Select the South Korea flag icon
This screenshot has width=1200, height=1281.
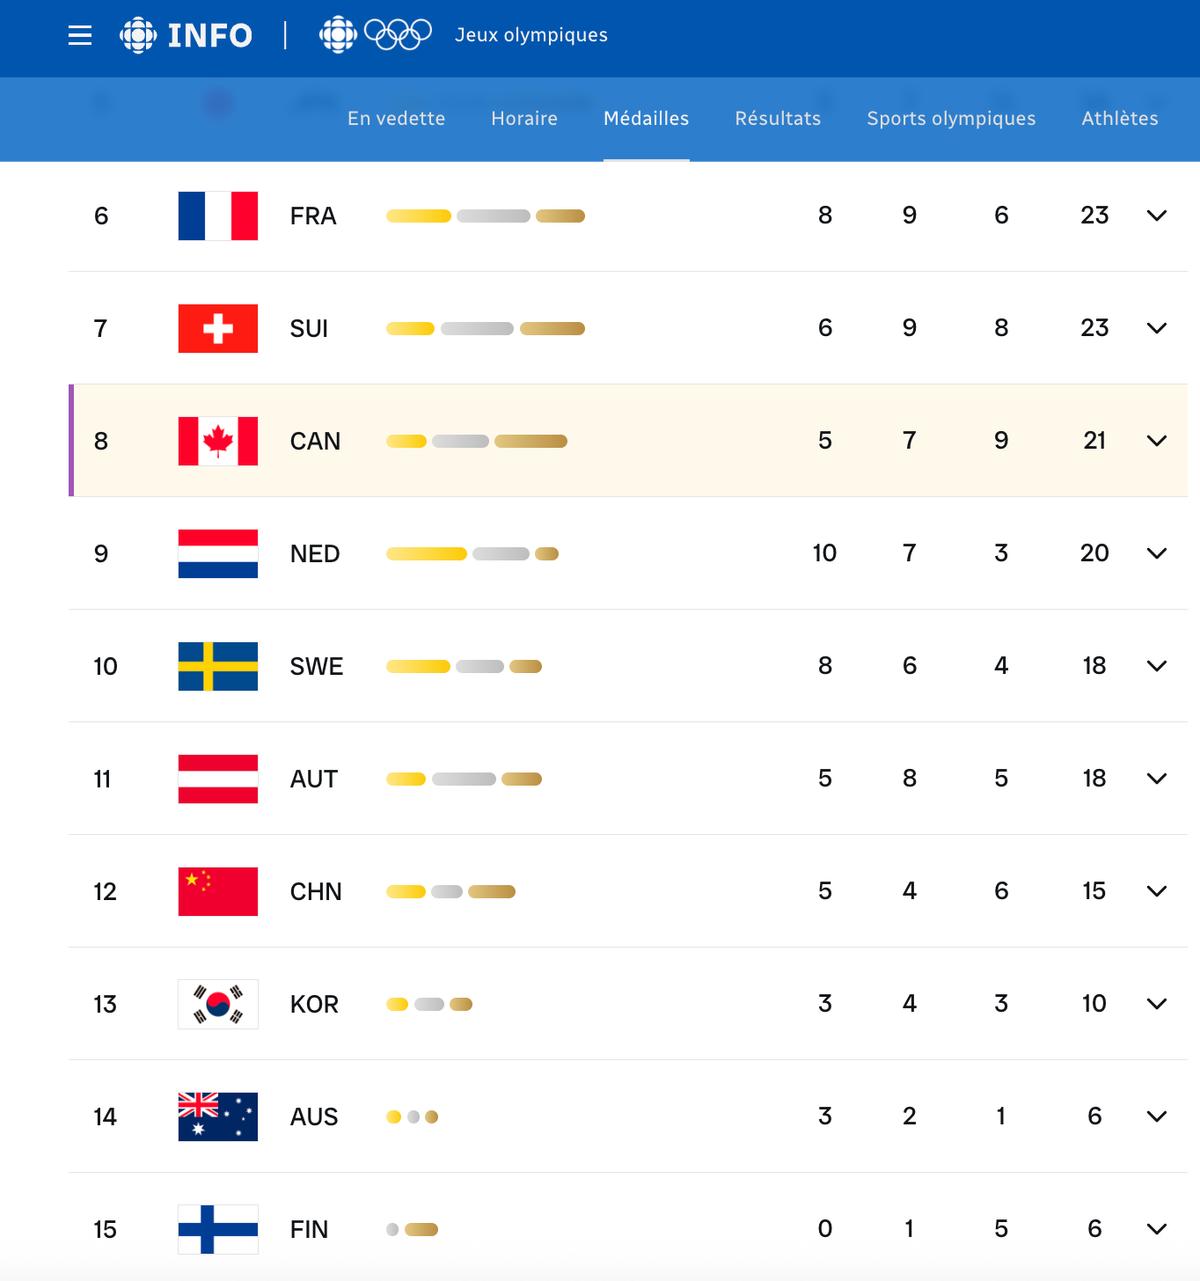pos(217,1003)
